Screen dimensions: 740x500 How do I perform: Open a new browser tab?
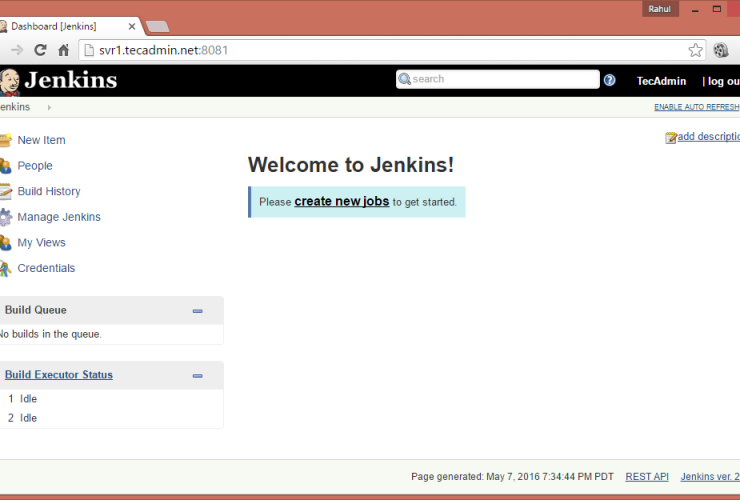157,26
